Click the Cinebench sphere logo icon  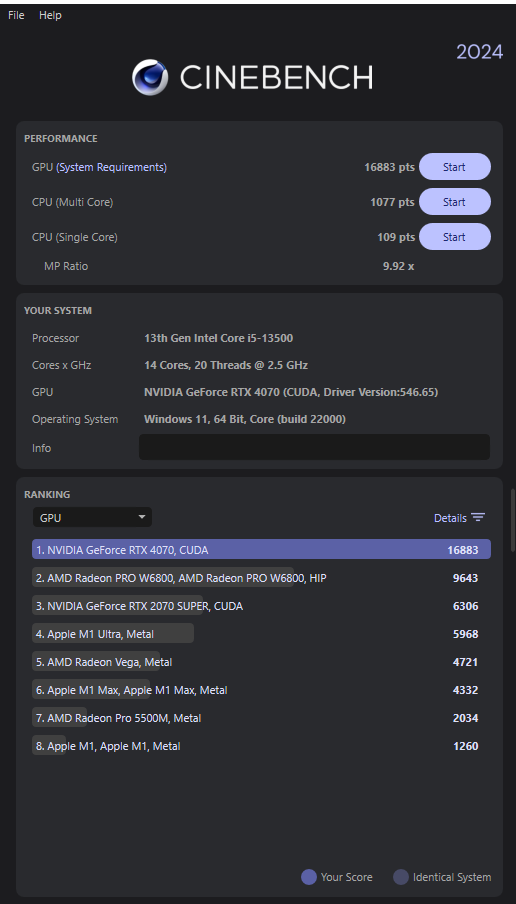(x=150, y=77)
